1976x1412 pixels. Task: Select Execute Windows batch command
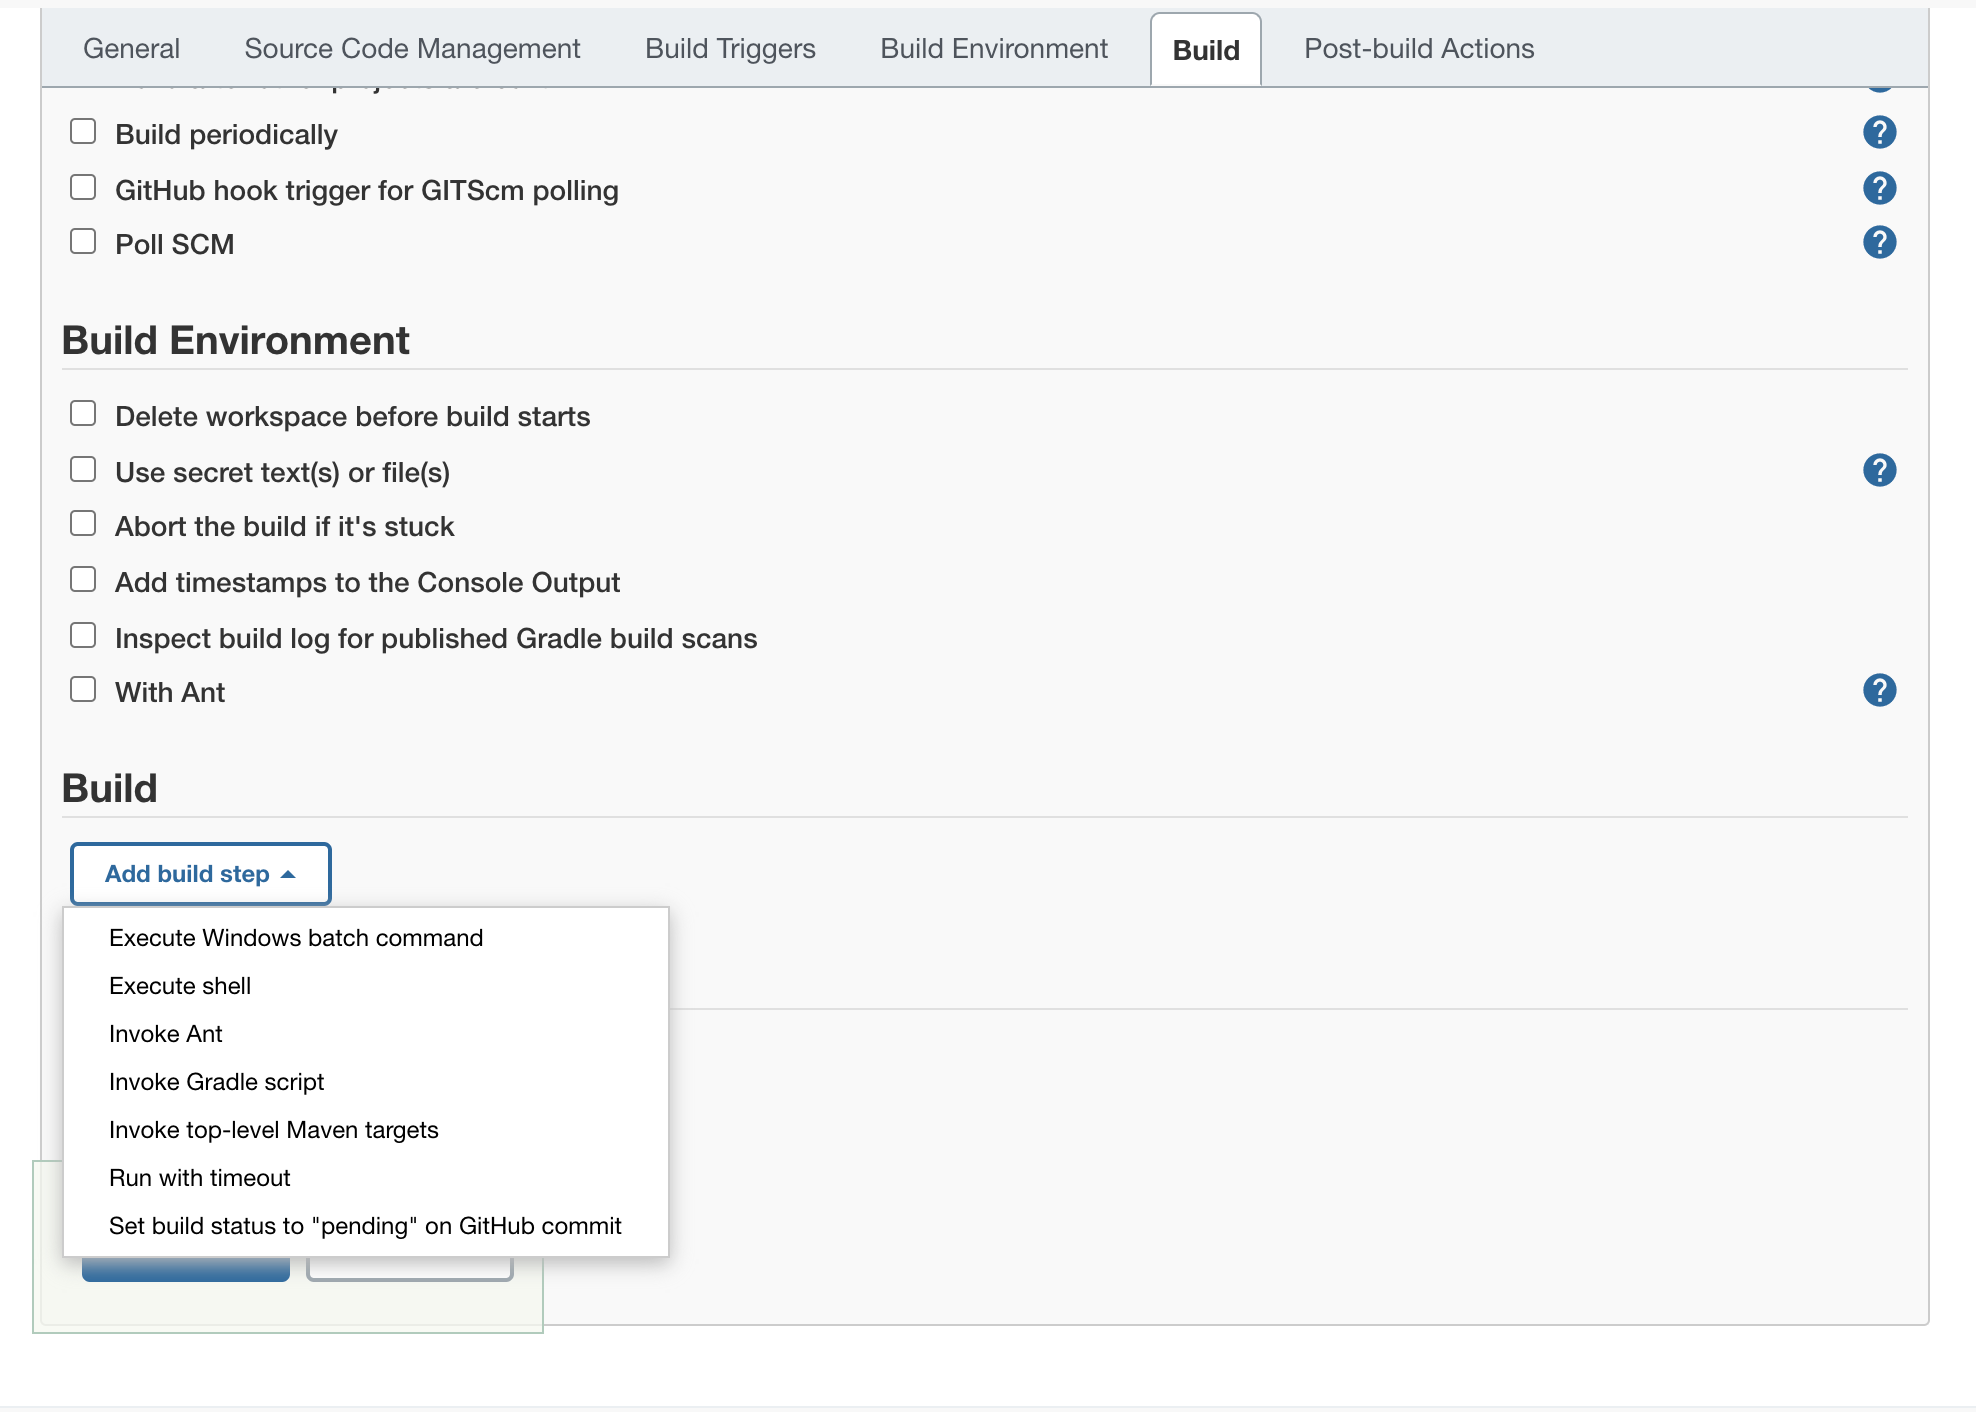[295, 938]
